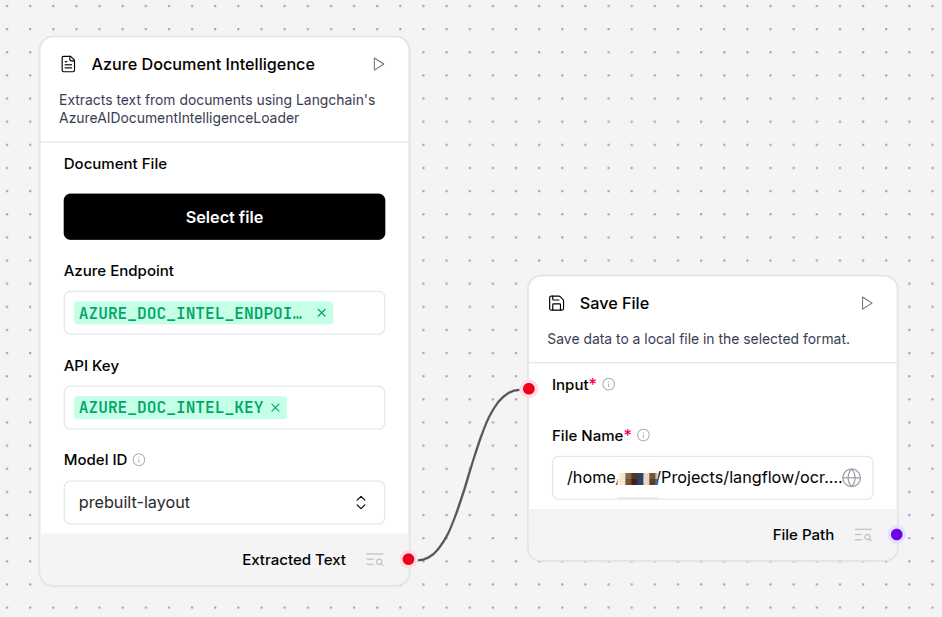
Task: Run the Save File component
Action: click(x=867, y=303)
